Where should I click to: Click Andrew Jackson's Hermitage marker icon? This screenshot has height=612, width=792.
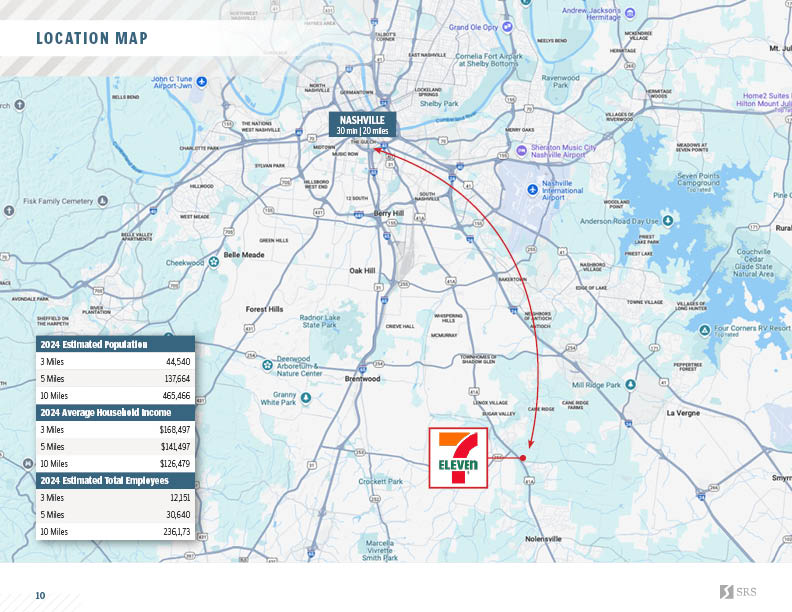pos(630,13)
